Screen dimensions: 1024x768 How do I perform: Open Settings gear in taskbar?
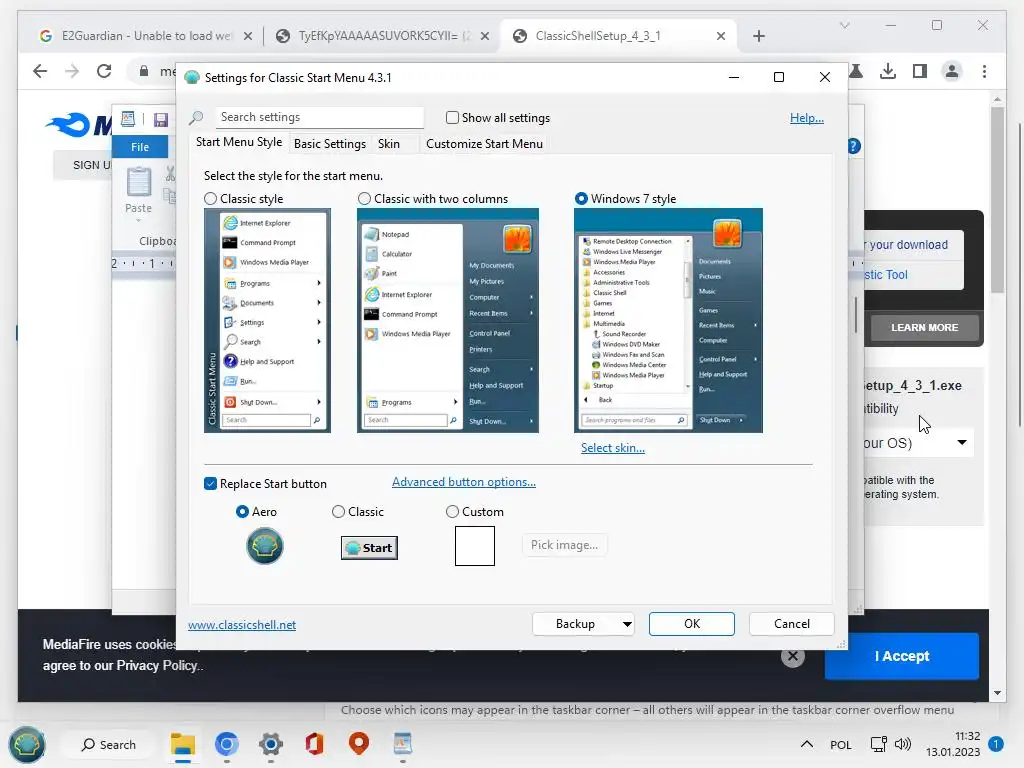coord(270,744)
